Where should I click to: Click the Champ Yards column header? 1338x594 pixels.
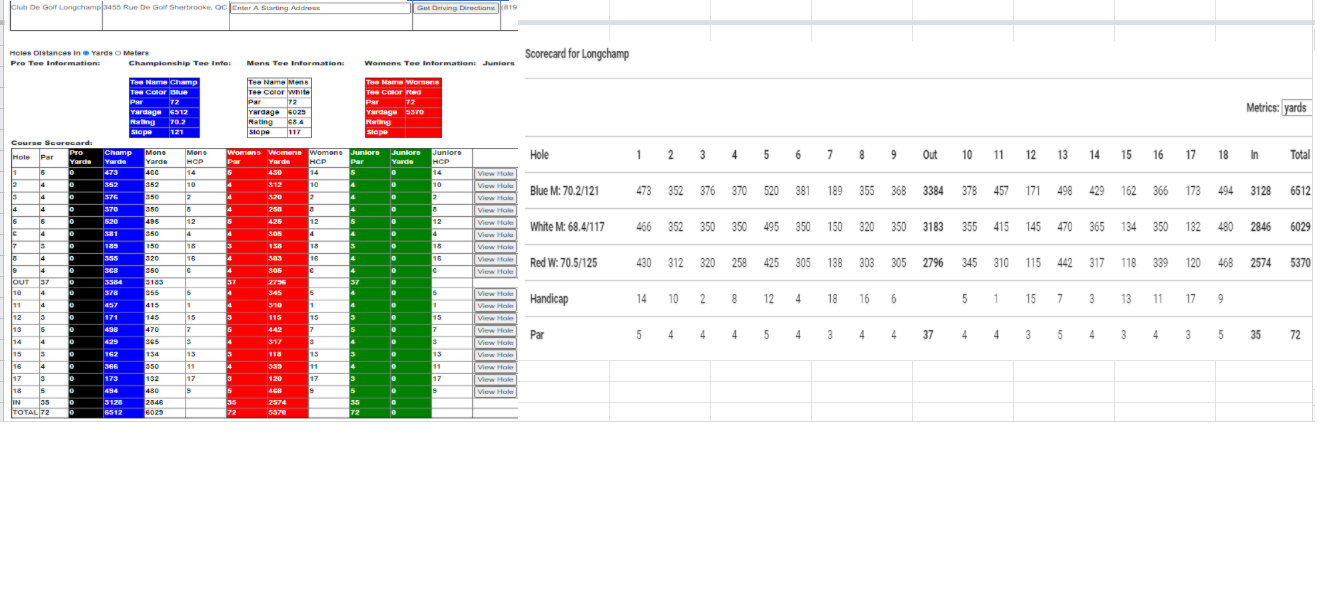click(x=123, y=157)
